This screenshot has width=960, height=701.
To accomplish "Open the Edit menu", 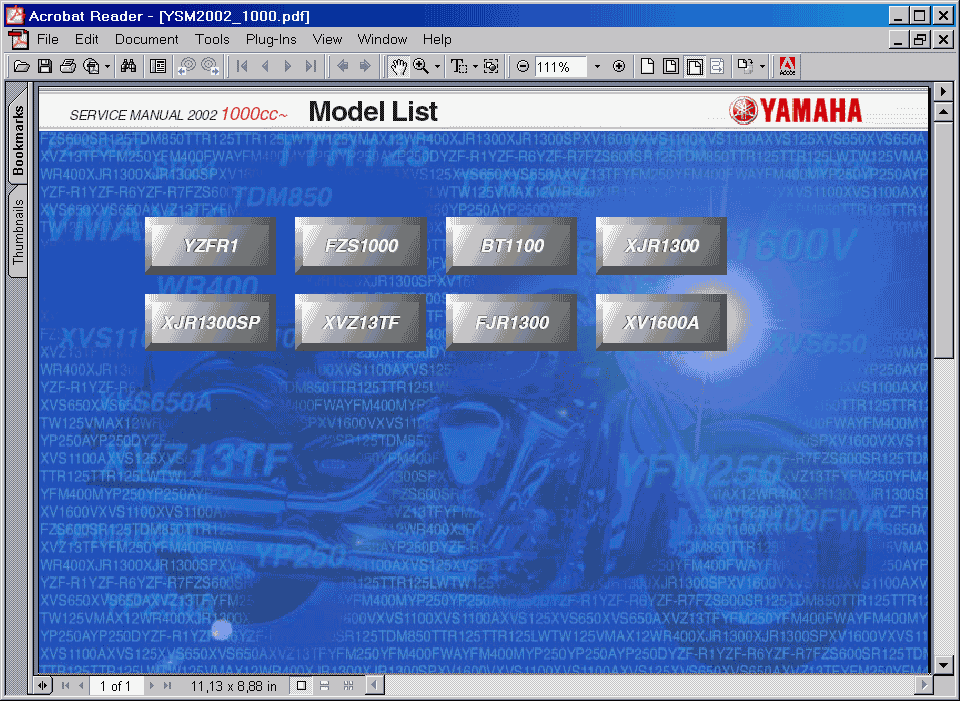I will point(86,39).
